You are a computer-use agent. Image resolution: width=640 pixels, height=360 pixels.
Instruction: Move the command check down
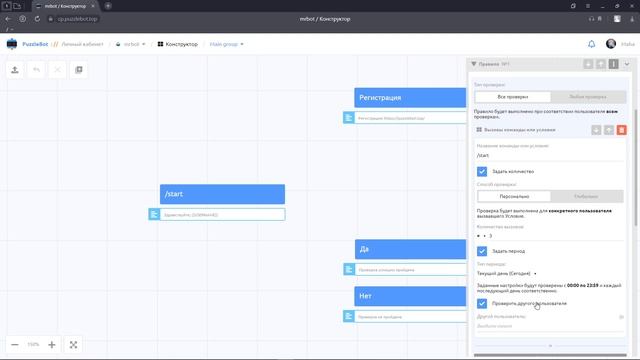point(596,130)
